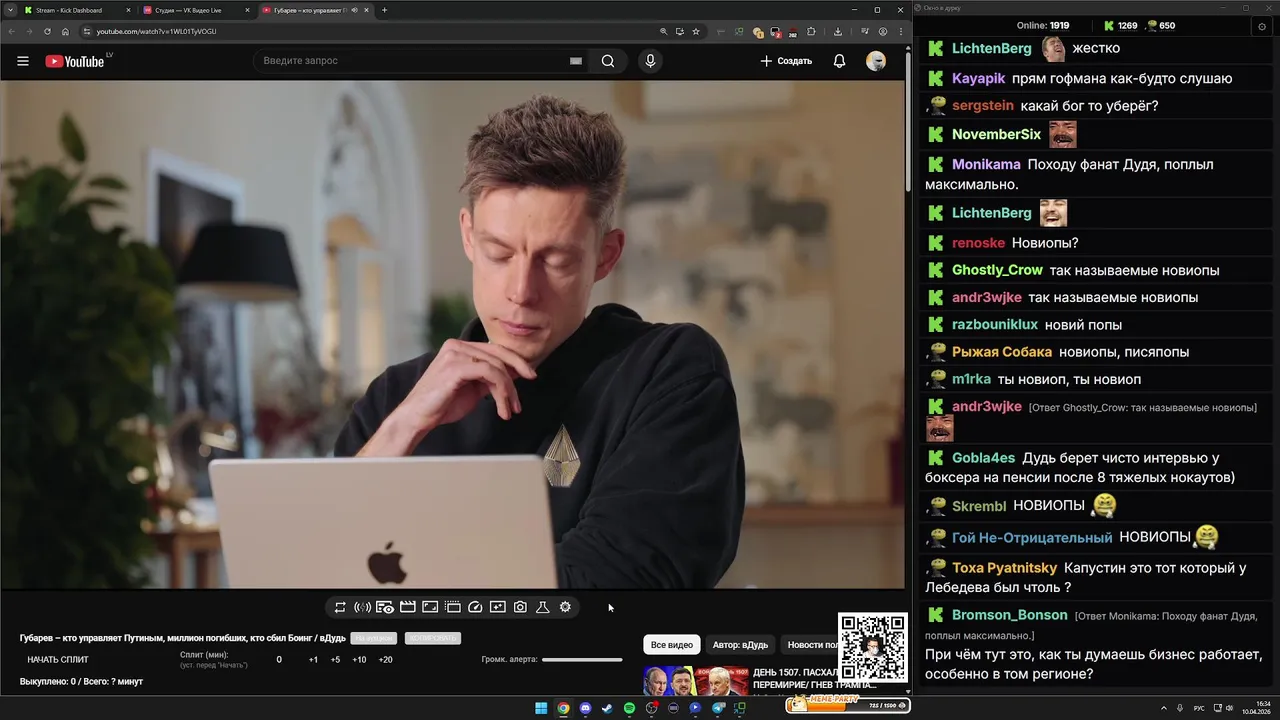The width and height of the screenshot is (1280, 720).
Task: Click the YouTube page vertical scrollbar
Action: [x=908, y=120]
